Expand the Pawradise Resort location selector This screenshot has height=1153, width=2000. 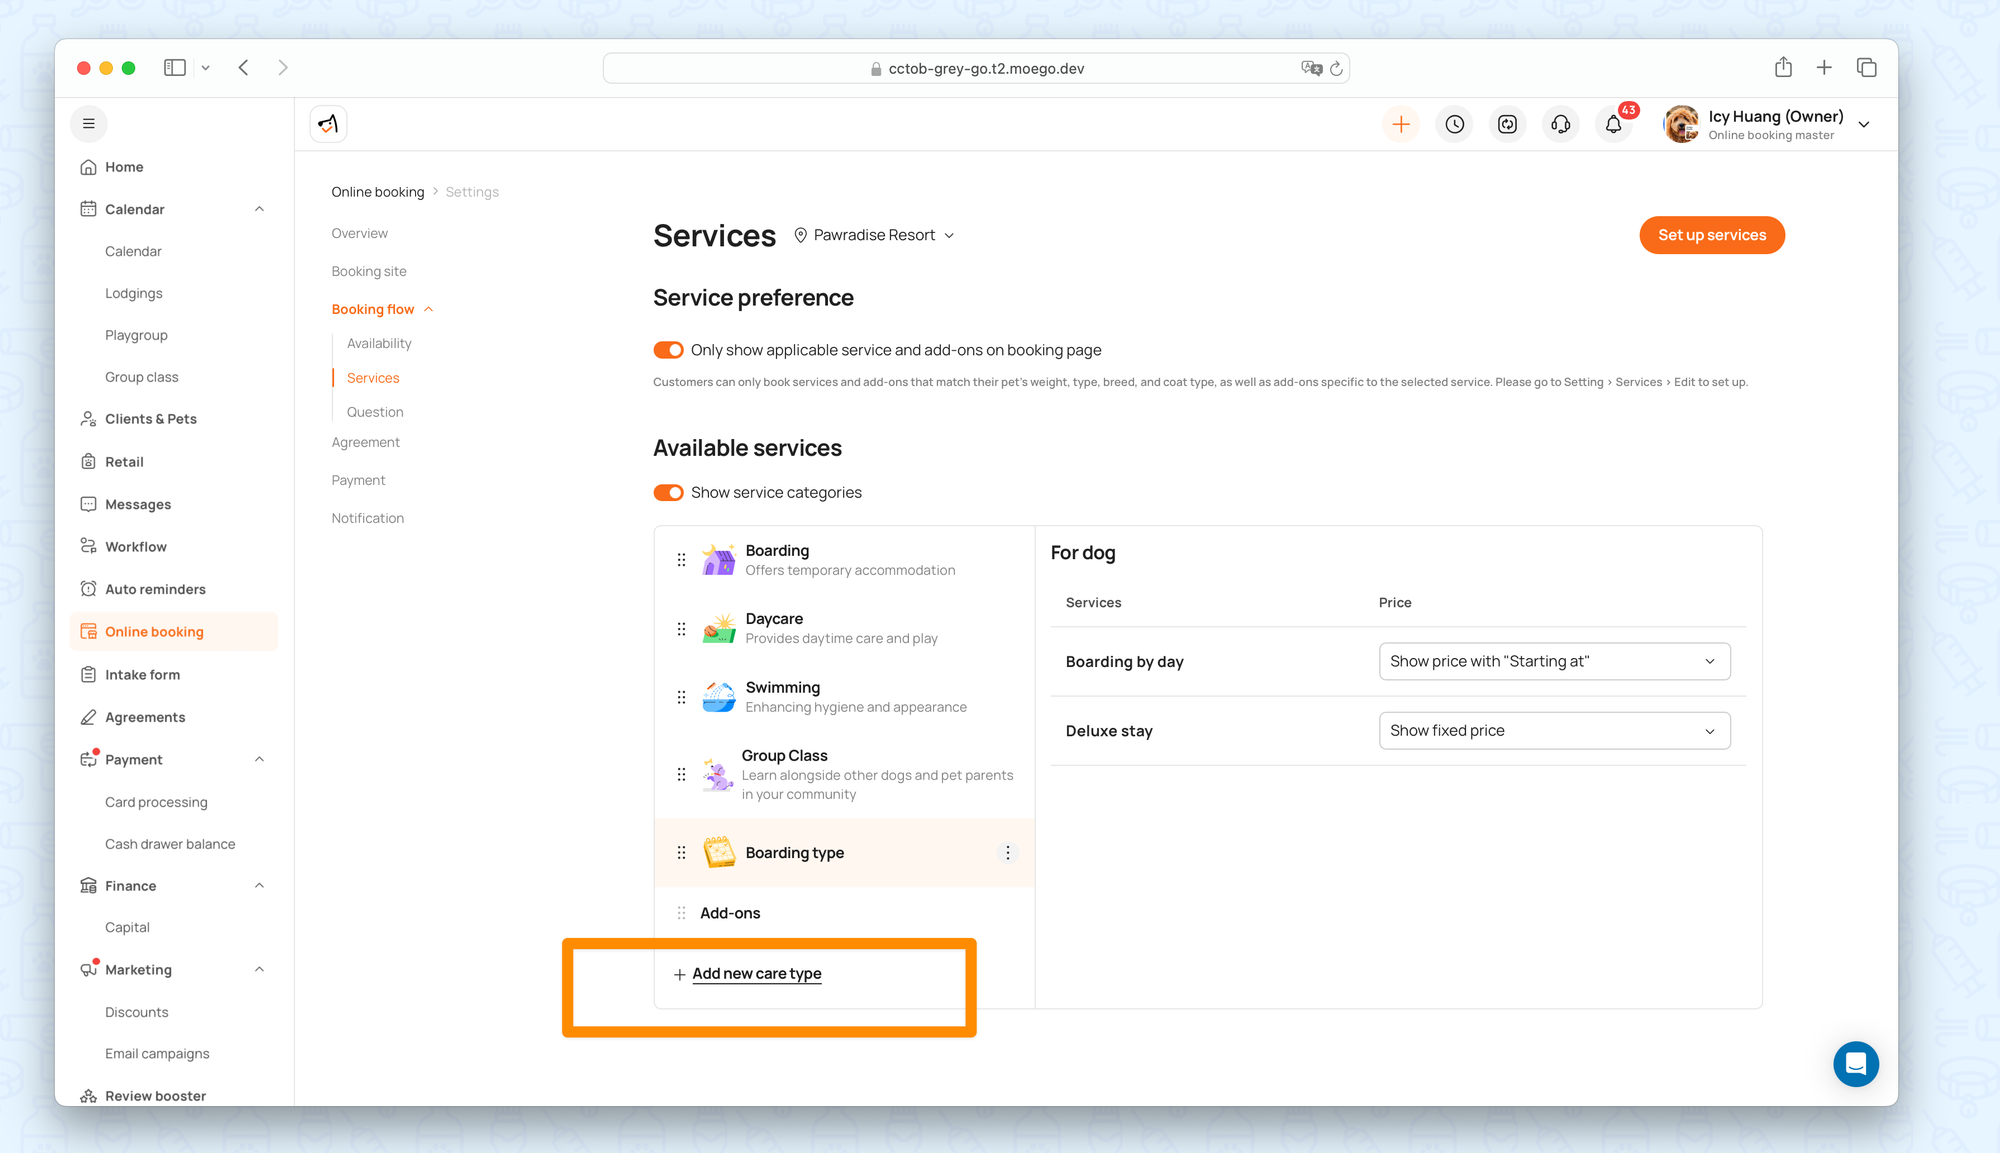(875, 235)
